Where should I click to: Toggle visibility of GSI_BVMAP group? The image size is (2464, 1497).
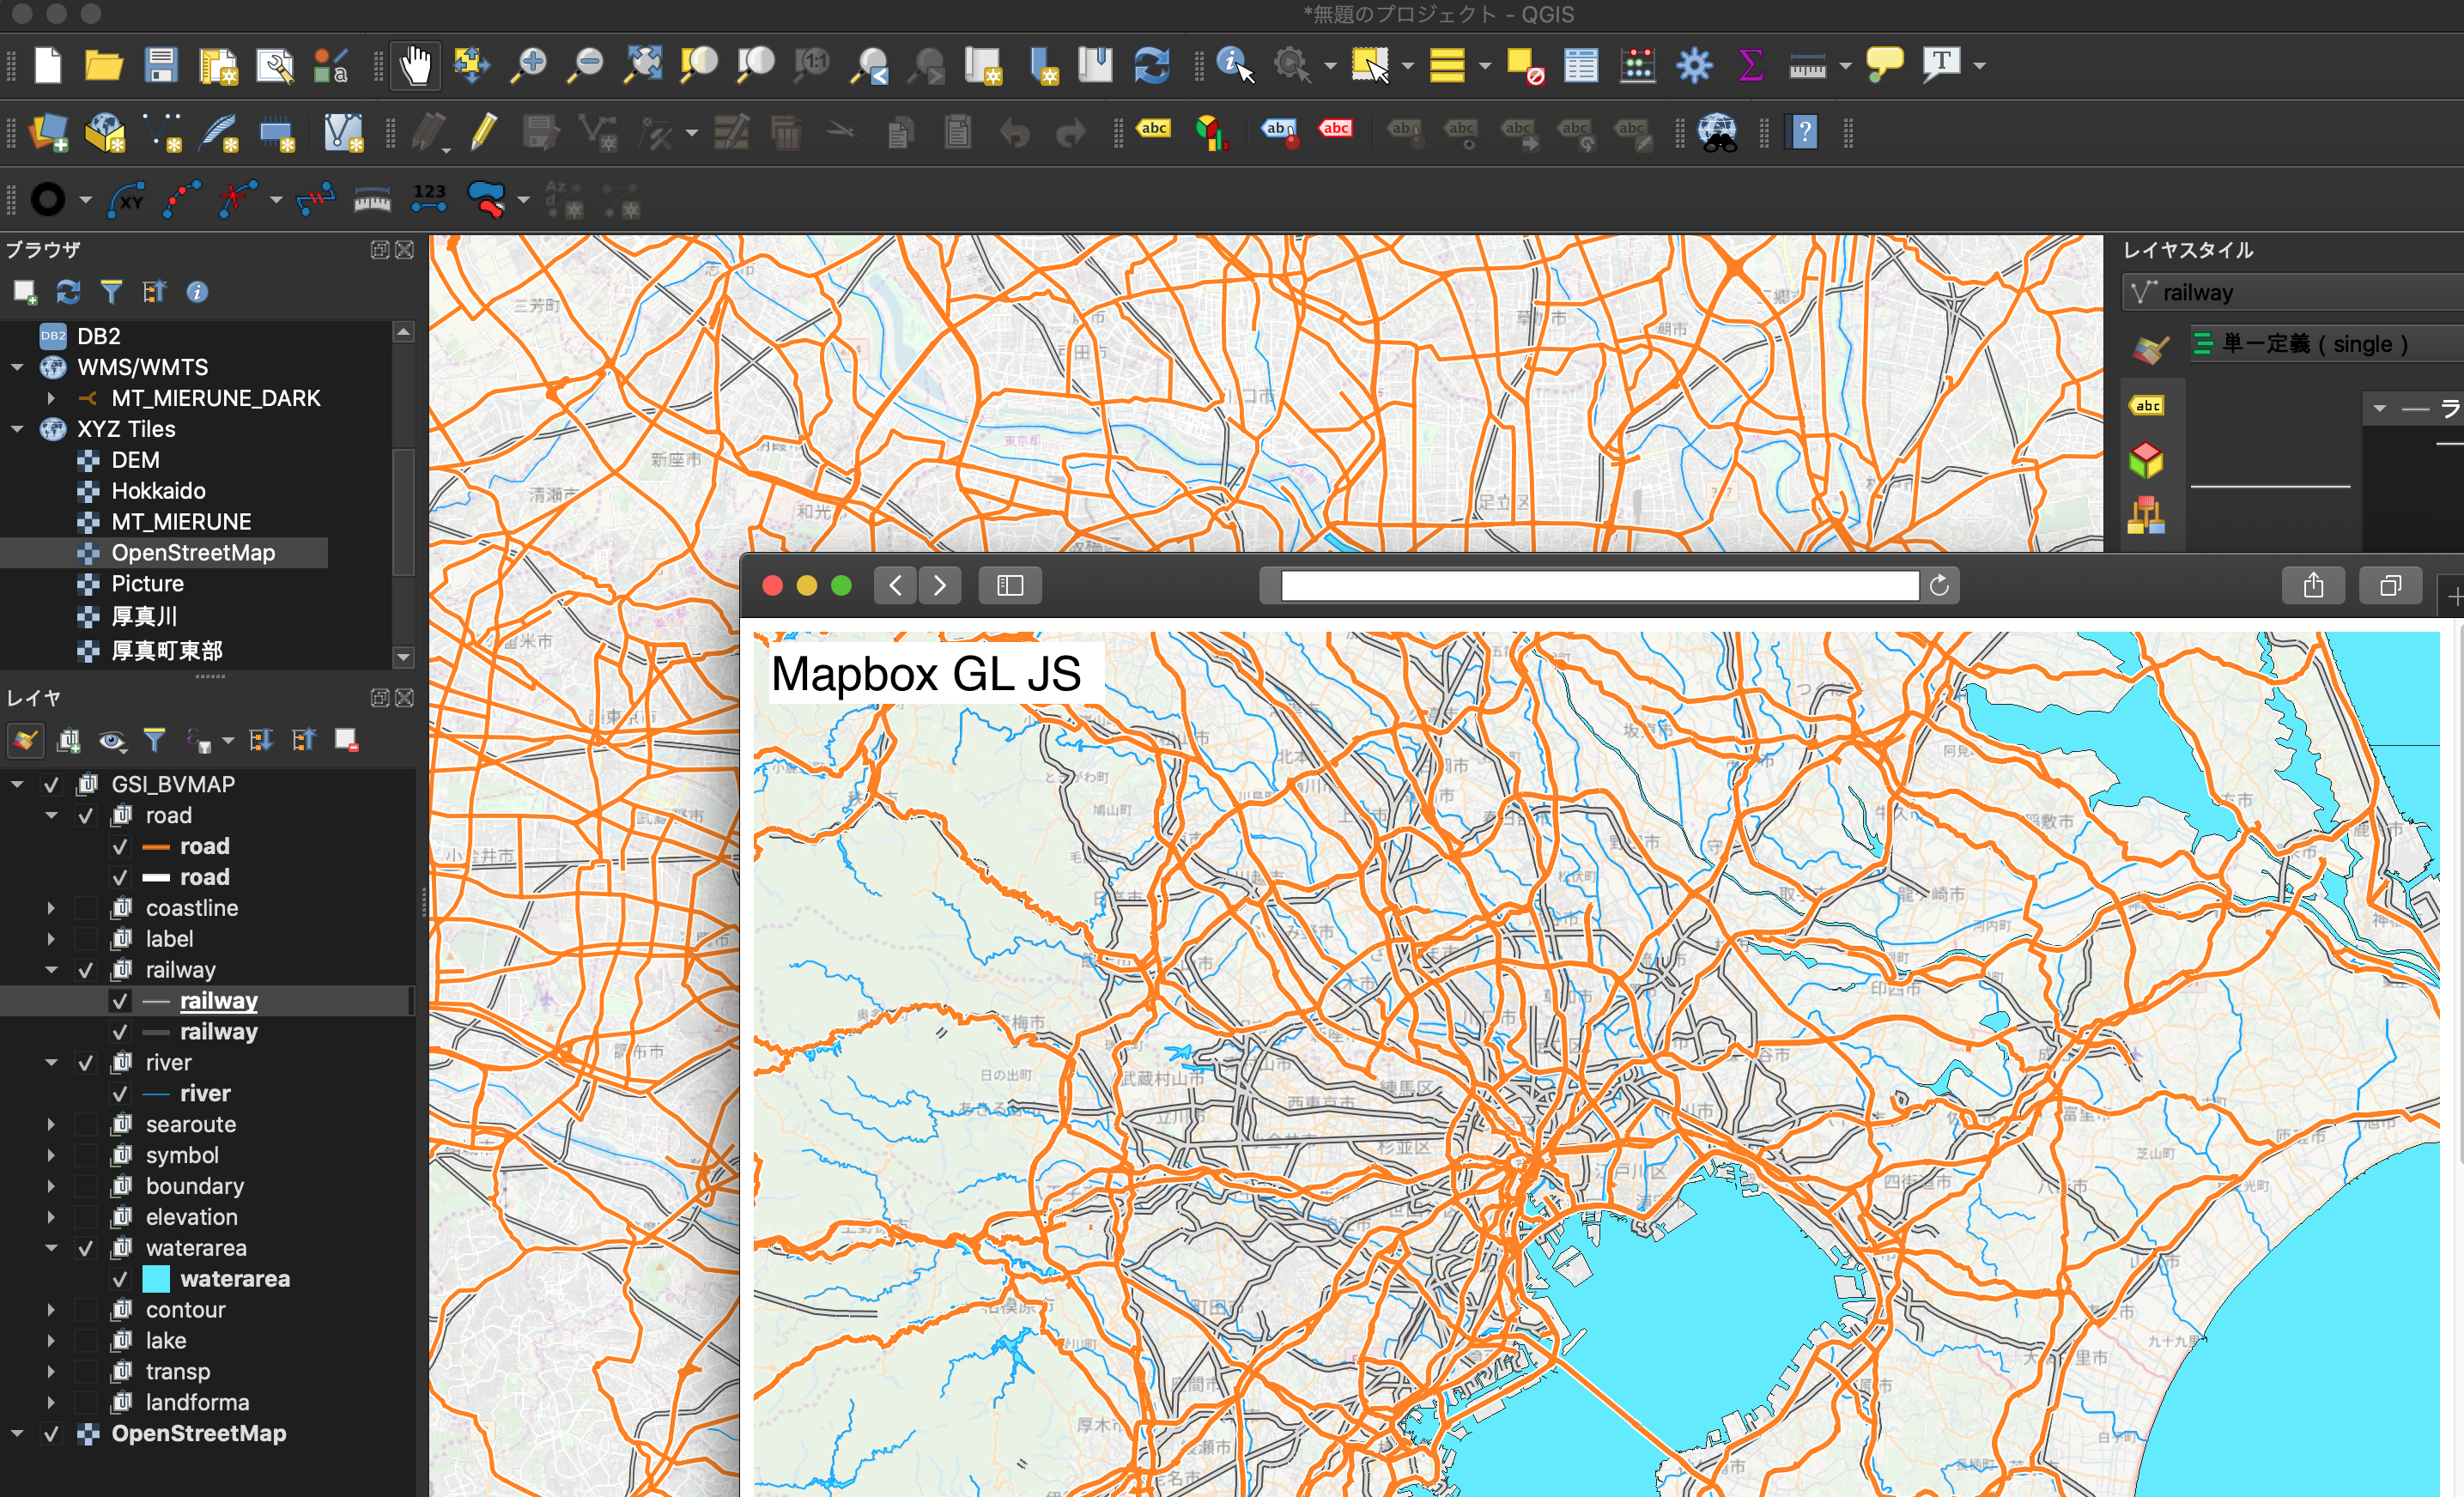click(x=51, y=785)
